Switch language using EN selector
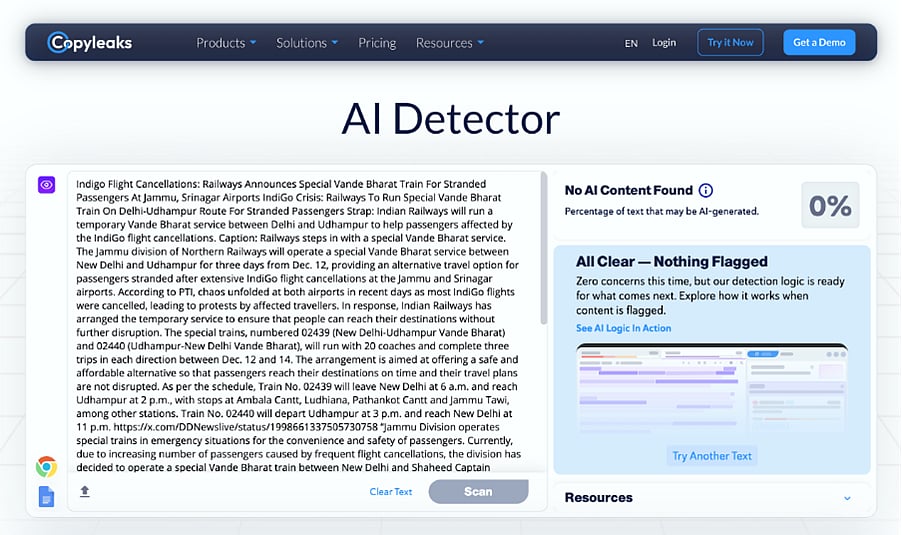Screen dimensions: 902x535 click(631, 43)
